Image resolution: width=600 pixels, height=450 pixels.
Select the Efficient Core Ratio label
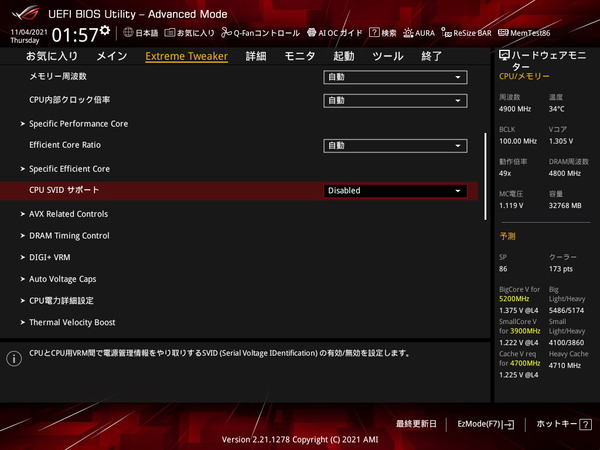(x=65, y=145)
